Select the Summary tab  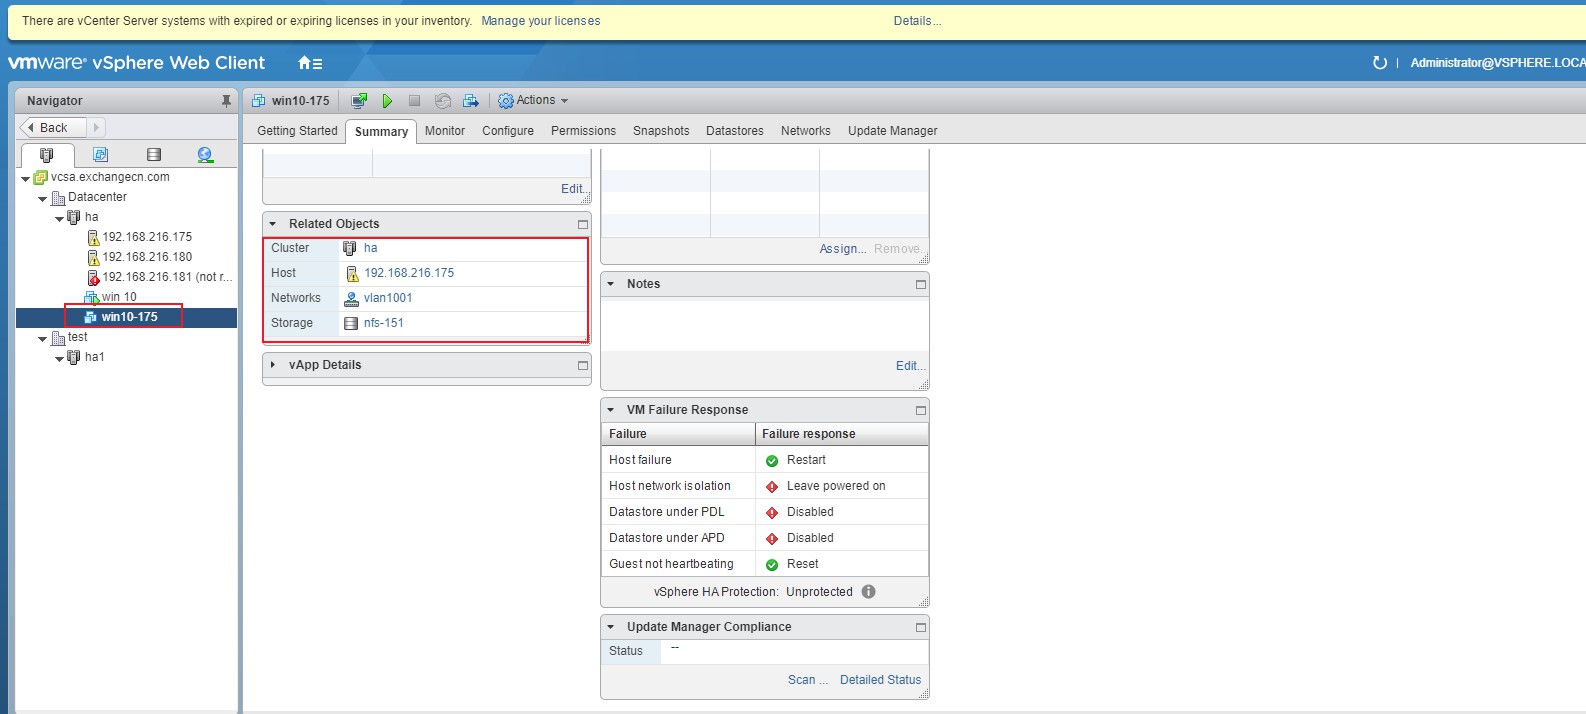pyautogui.click(x=381, y=132)
